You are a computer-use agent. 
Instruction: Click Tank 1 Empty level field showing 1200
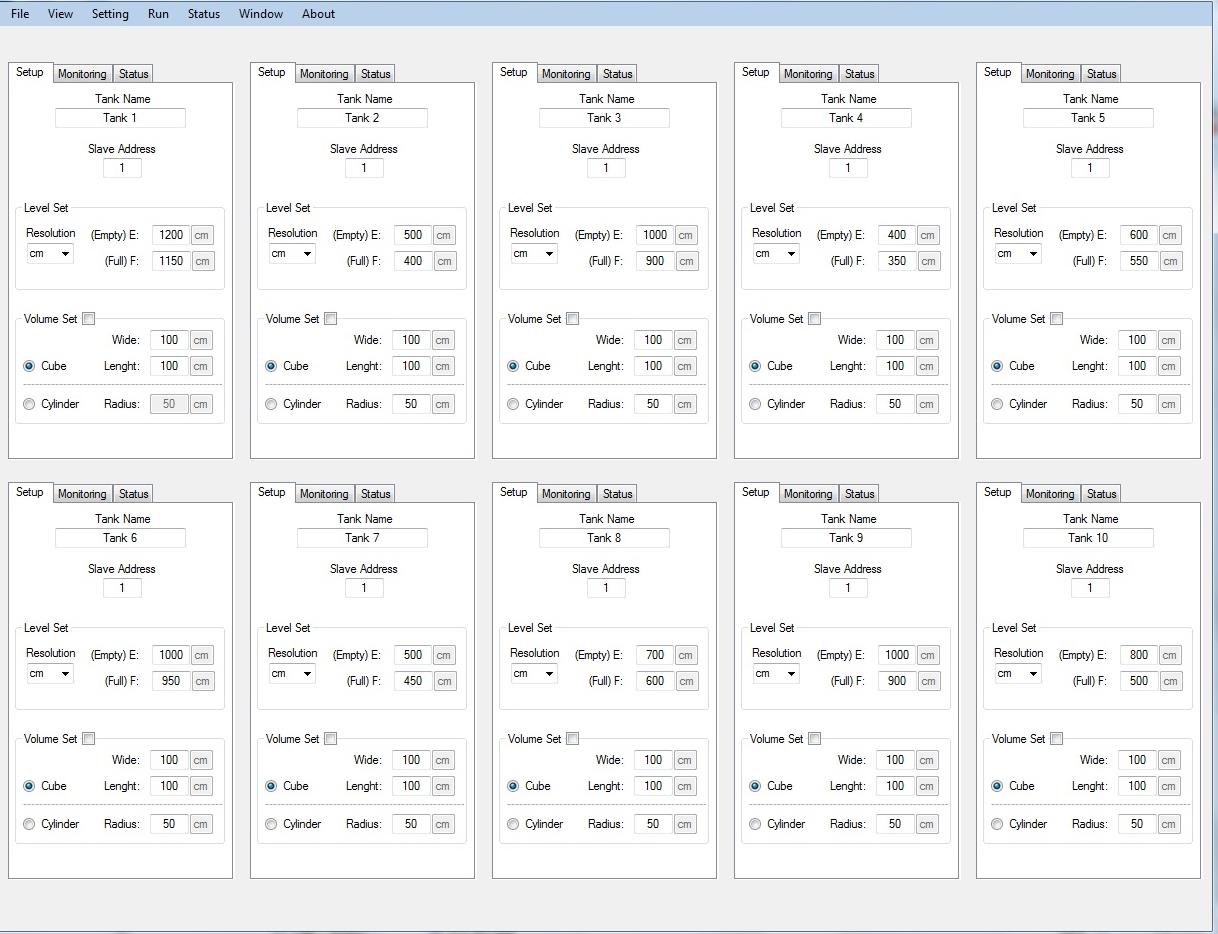pos(171,235)
